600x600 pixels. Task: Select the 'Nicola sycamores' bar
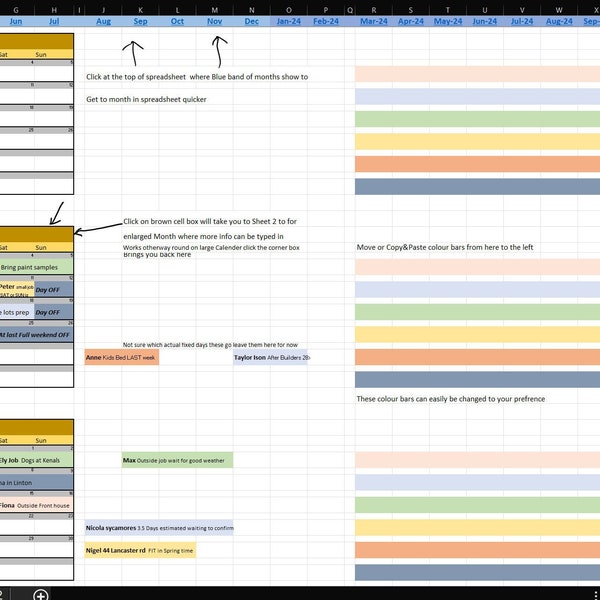pyautogui.click(x=159, y=528)
